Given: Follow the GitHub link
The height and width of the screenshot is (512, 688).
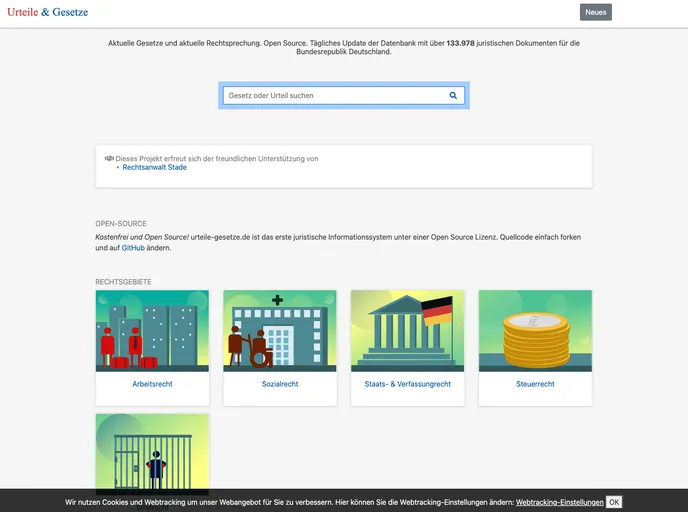Looking at the screenshot, I should click(x=133, y=248).
